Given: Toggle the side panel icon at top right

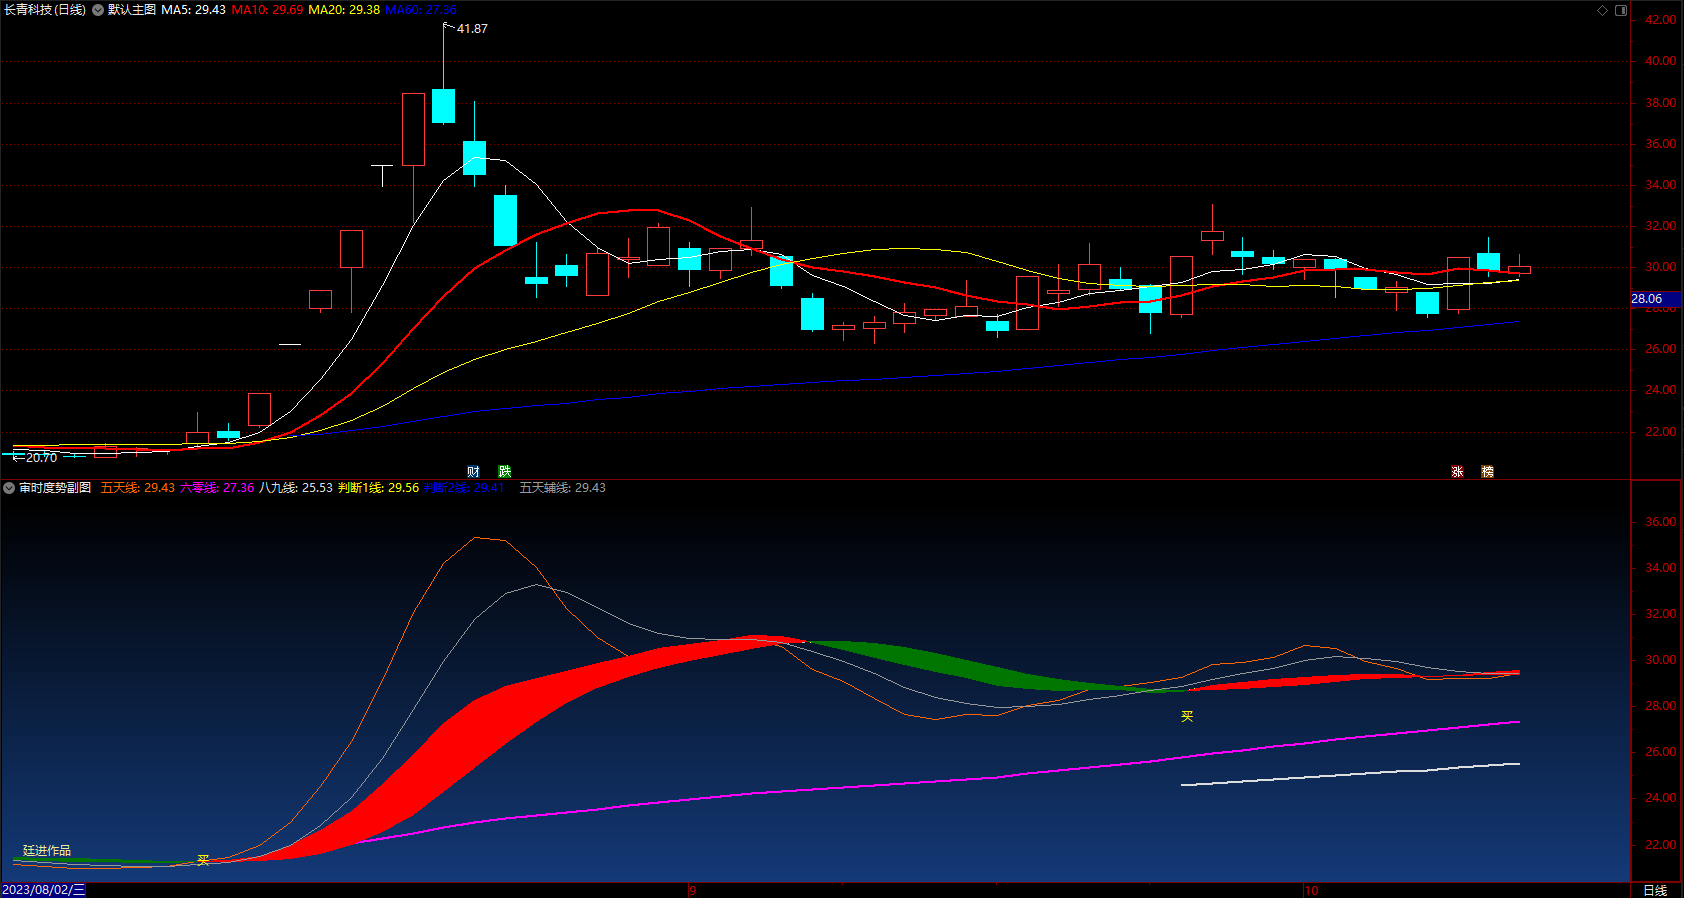Looking at the screenshot, I should (x=1621, y=10).
